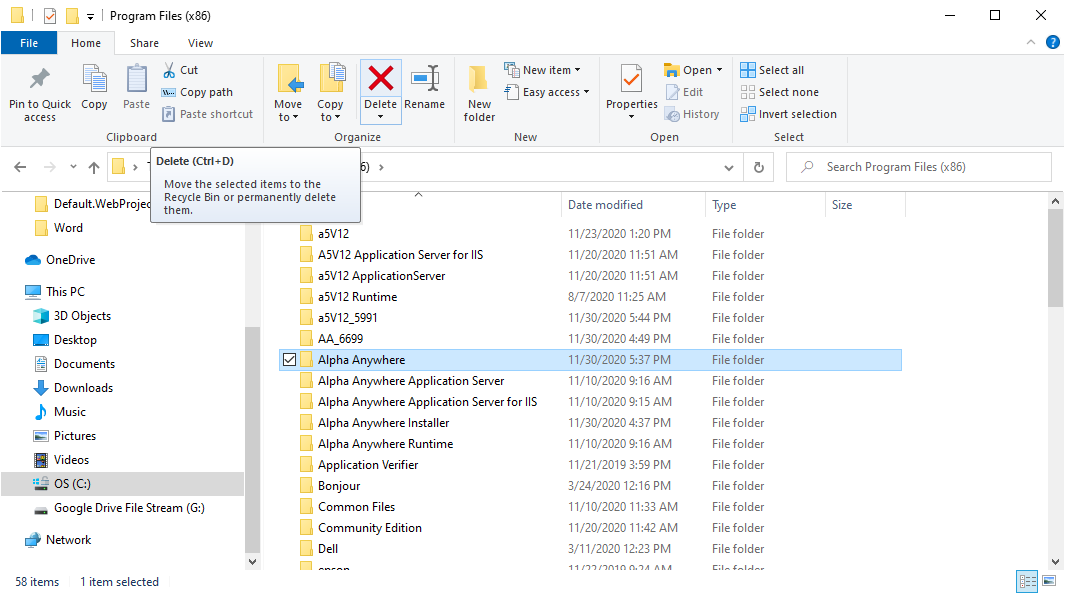The width and height of the screenshot is (1065, 594).
Task: Click Copy path in the ribbon
Action: point(198,92)
